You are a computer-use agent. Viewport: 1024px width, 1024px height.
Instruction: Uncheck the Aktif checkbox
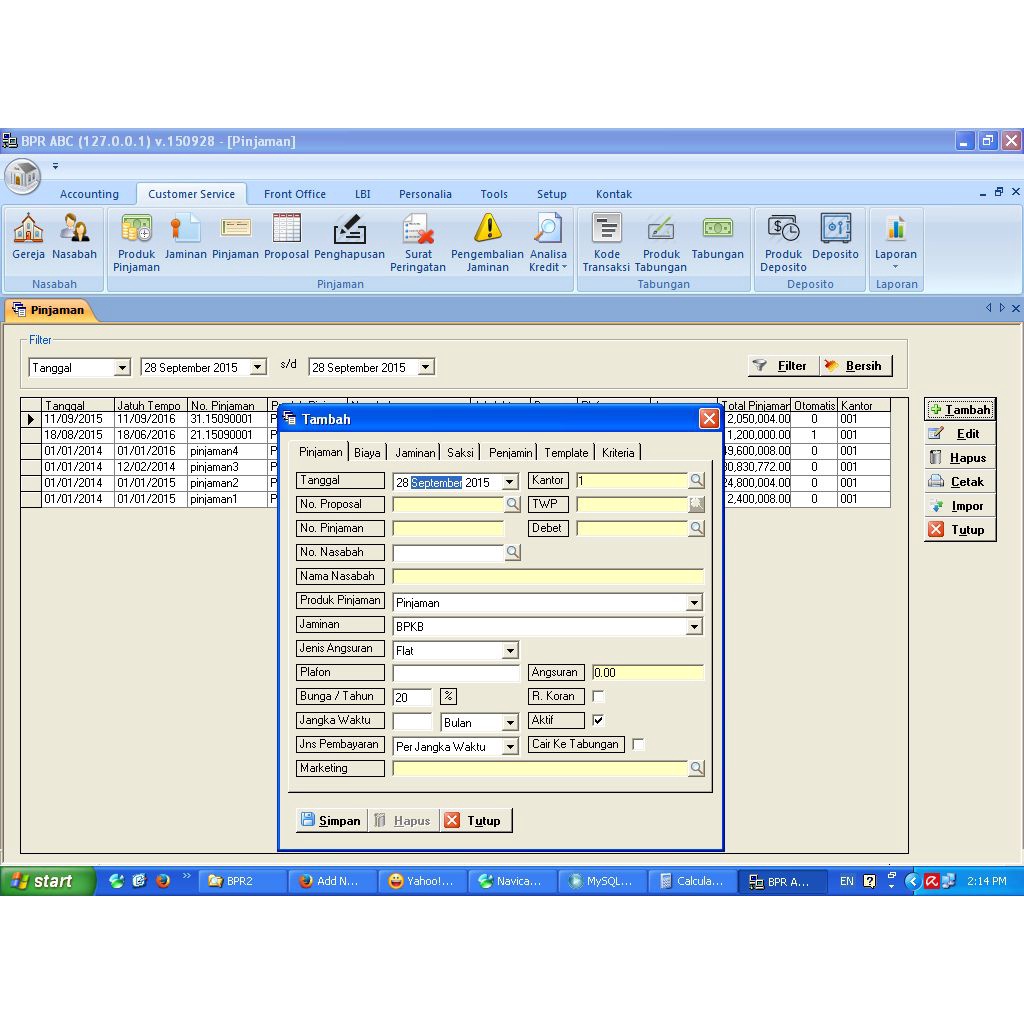click(x=598, y=720)
